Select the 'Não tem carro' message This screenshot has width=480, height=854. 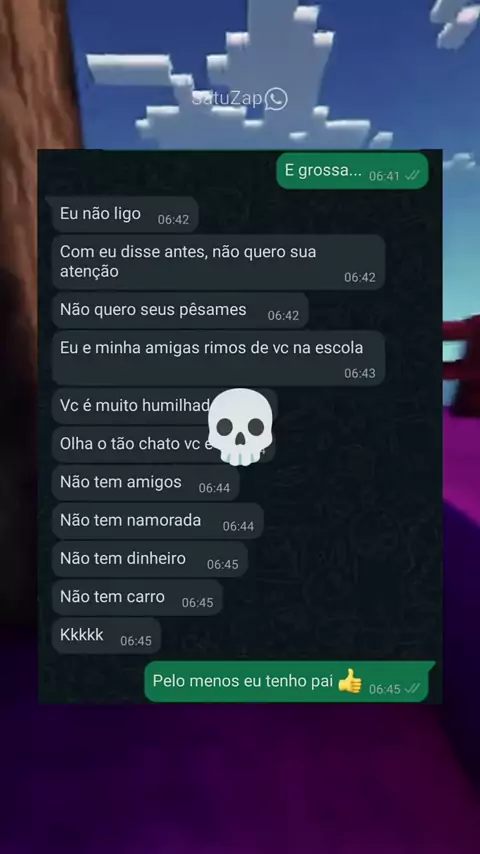[x=137, y=597]
